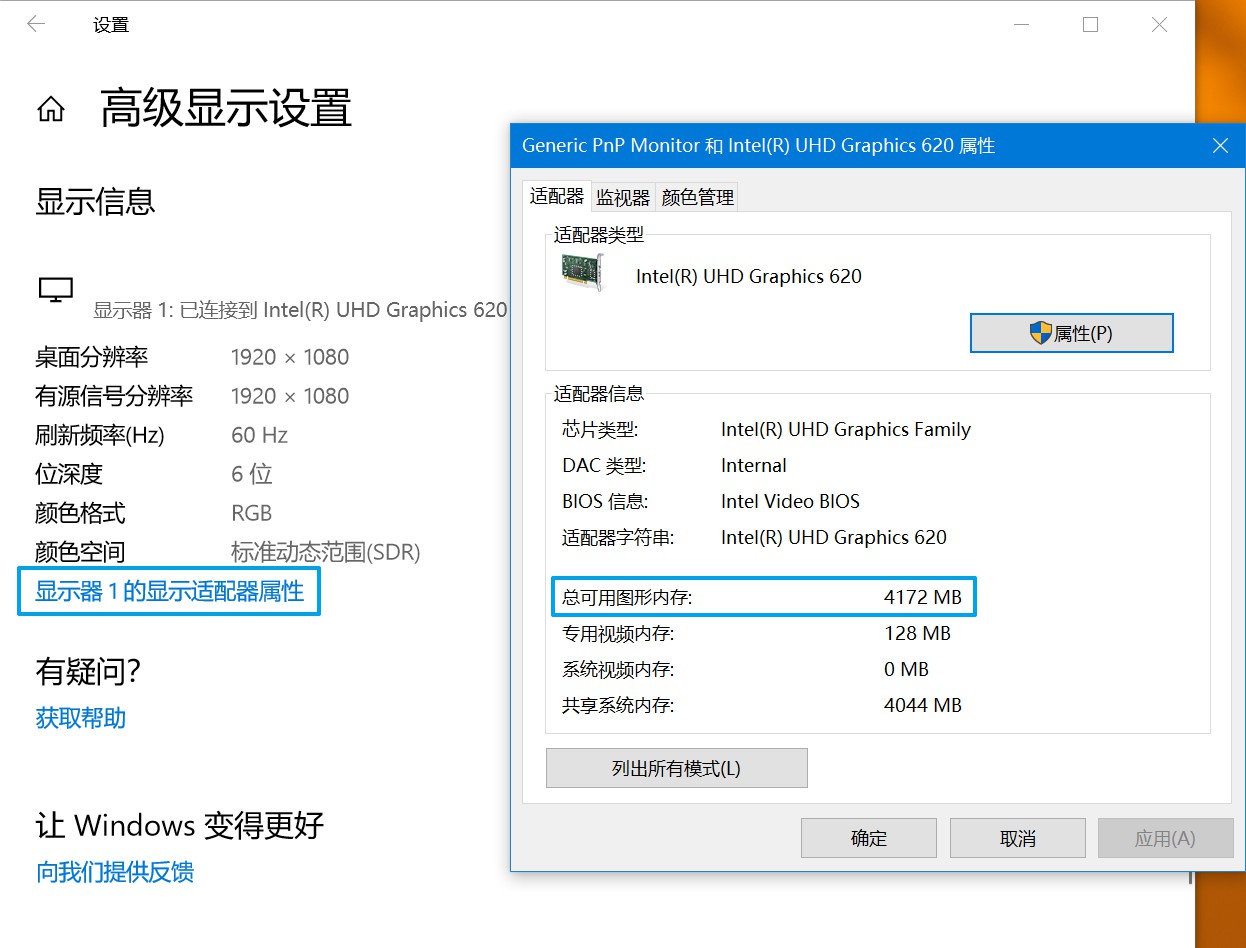1246x948 pixels.
Task: Click the 显示信息 section heading
Action: click(95, 202)
